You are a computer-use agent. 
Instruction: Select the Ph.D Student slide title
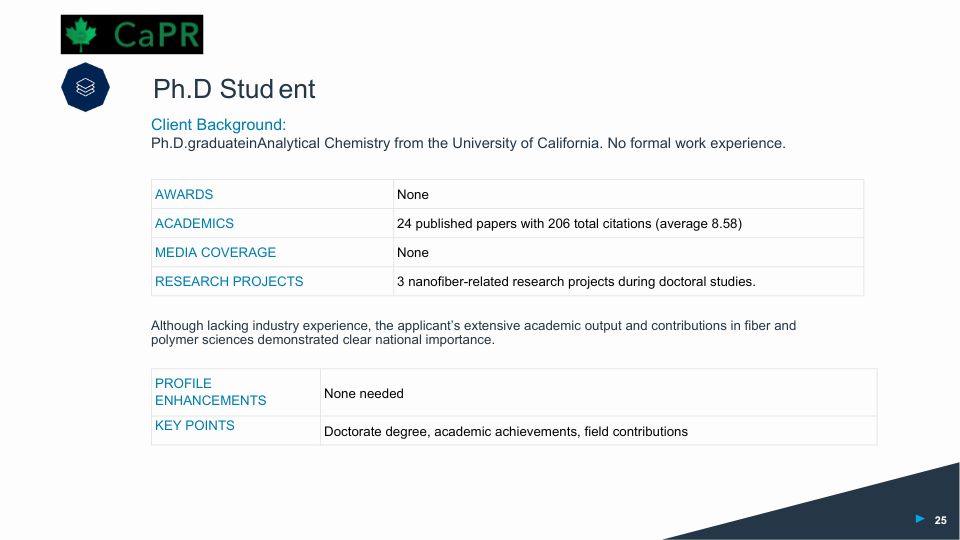click(234, 89)
